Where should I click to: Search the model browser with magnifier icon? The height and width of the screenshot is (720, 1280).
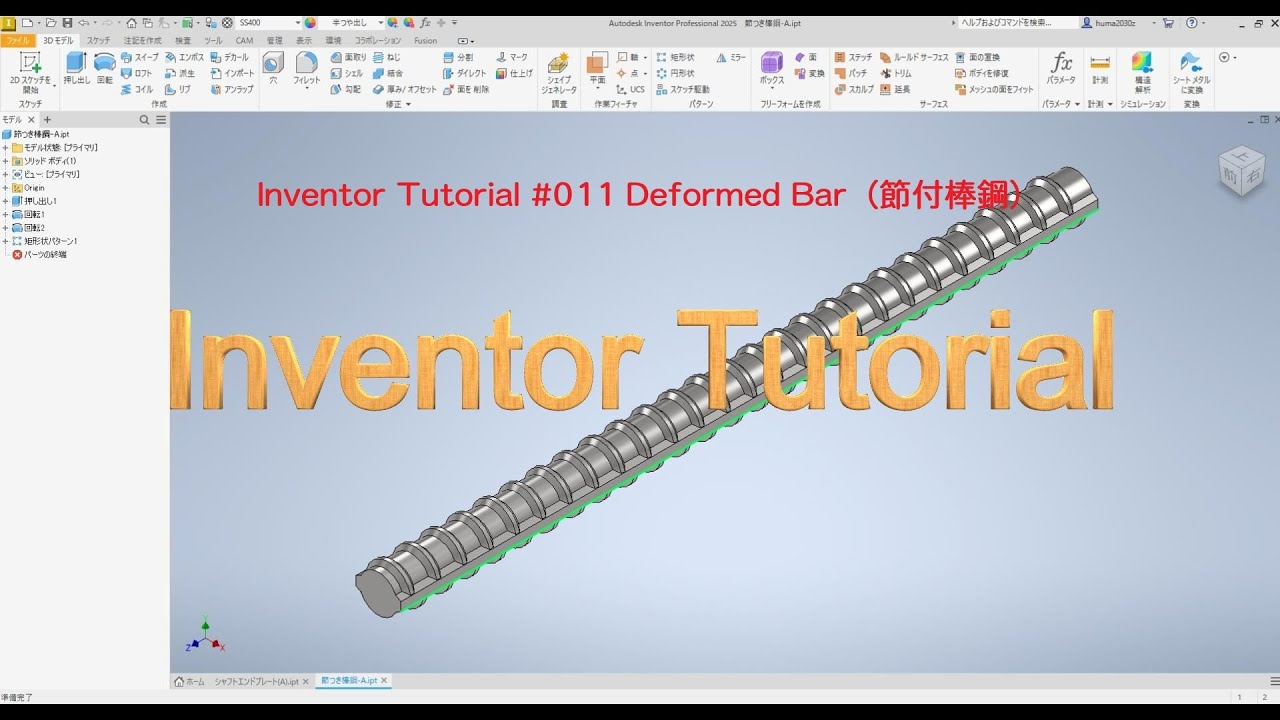coord(144,120)
